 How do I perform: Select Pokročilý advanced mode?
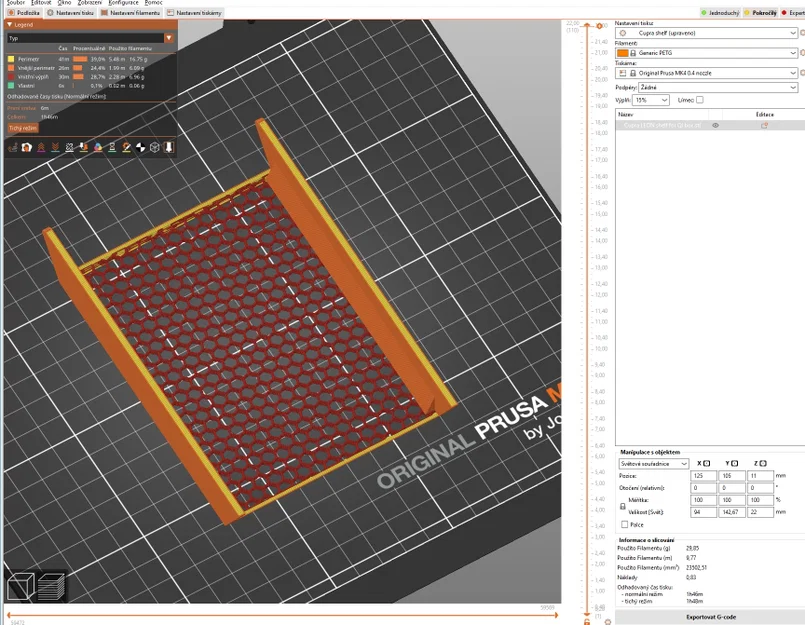[760, 12]
